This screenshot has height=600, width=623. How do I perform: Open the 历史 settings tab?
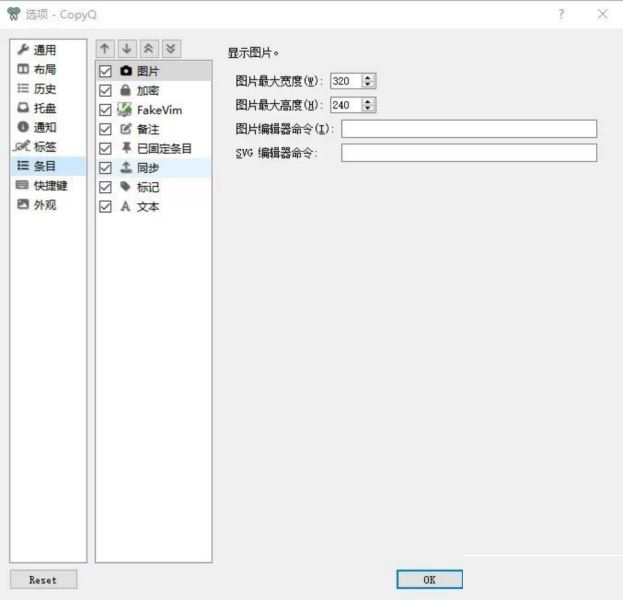pyautogui.click(x=48, y=88)
